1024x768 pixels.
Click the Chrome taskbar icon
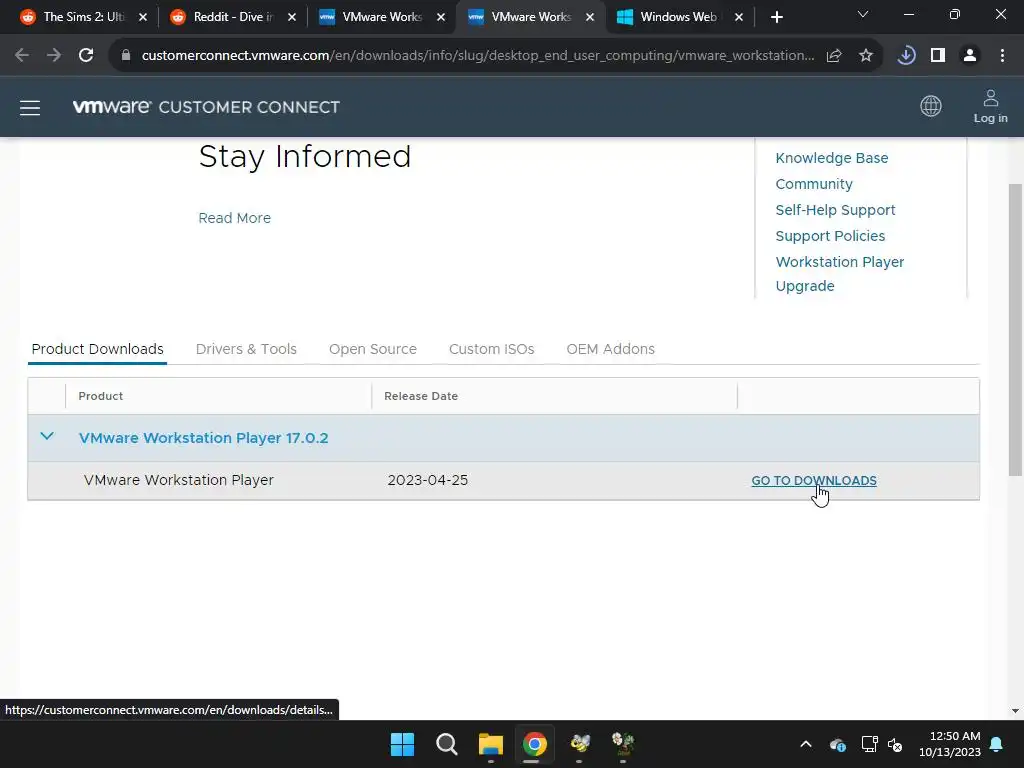click(534, 744)
